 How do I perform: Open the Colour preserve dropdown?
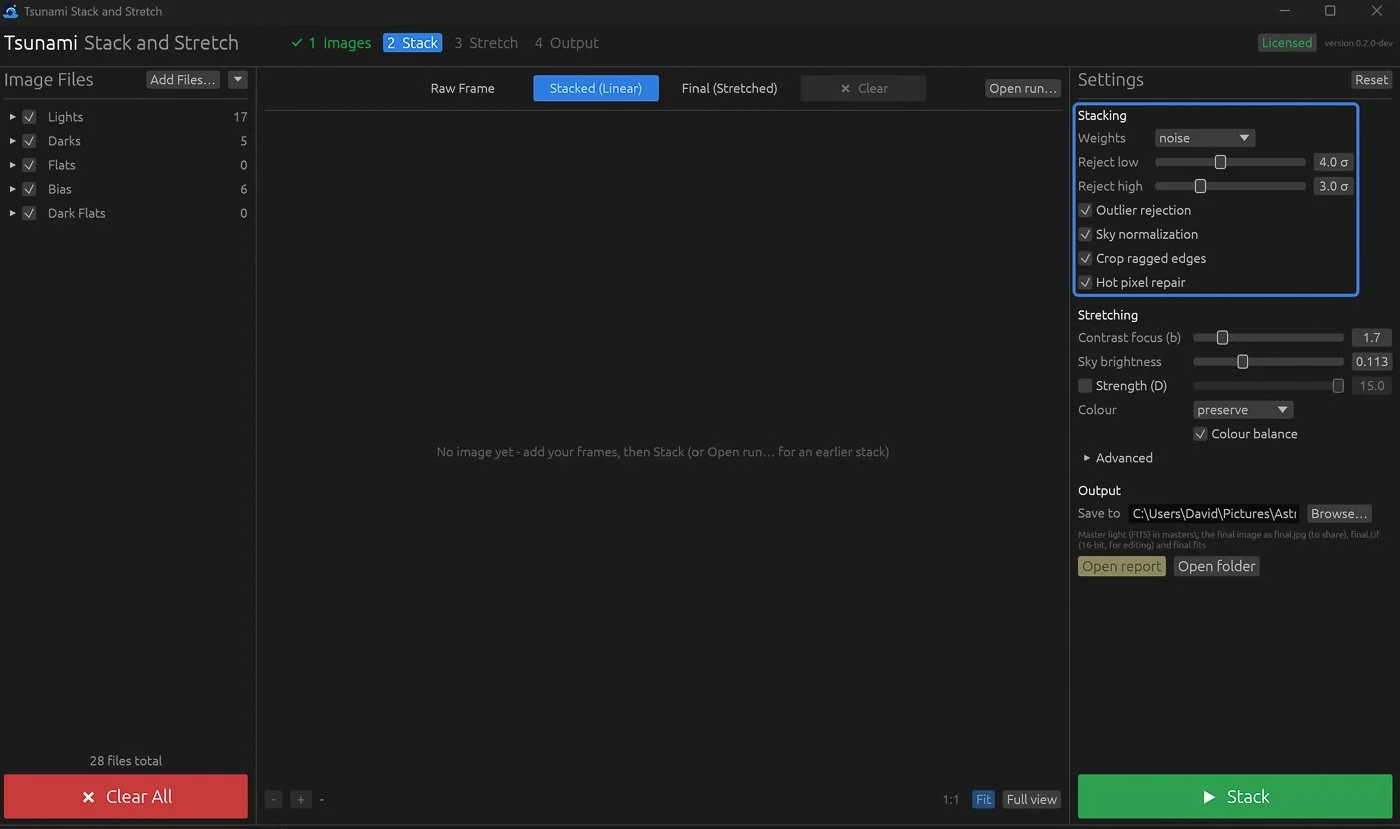tap(1243, 410)
